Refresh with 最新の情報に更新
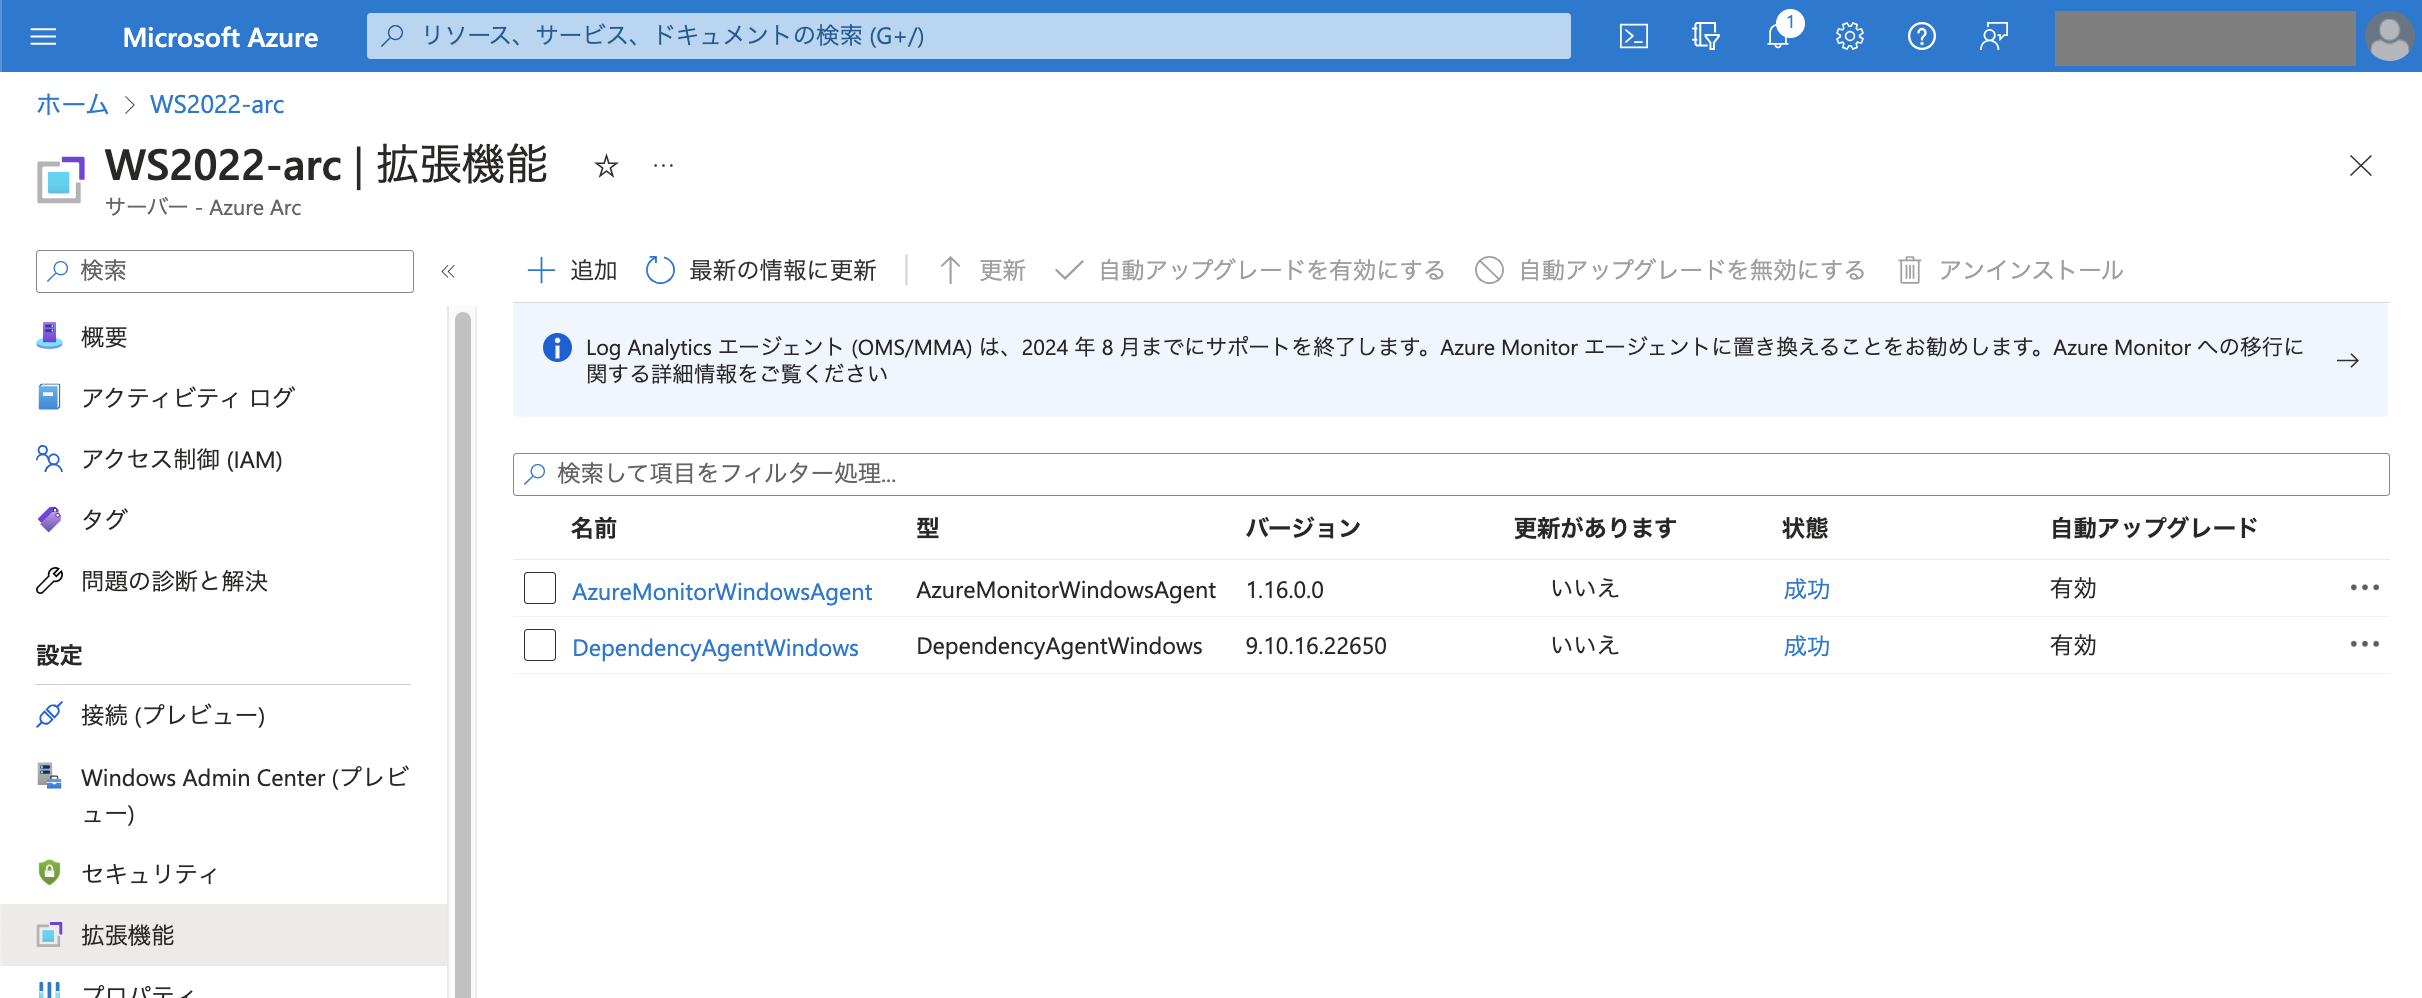Screen dimensions: 2422x998 click(761, 270)
